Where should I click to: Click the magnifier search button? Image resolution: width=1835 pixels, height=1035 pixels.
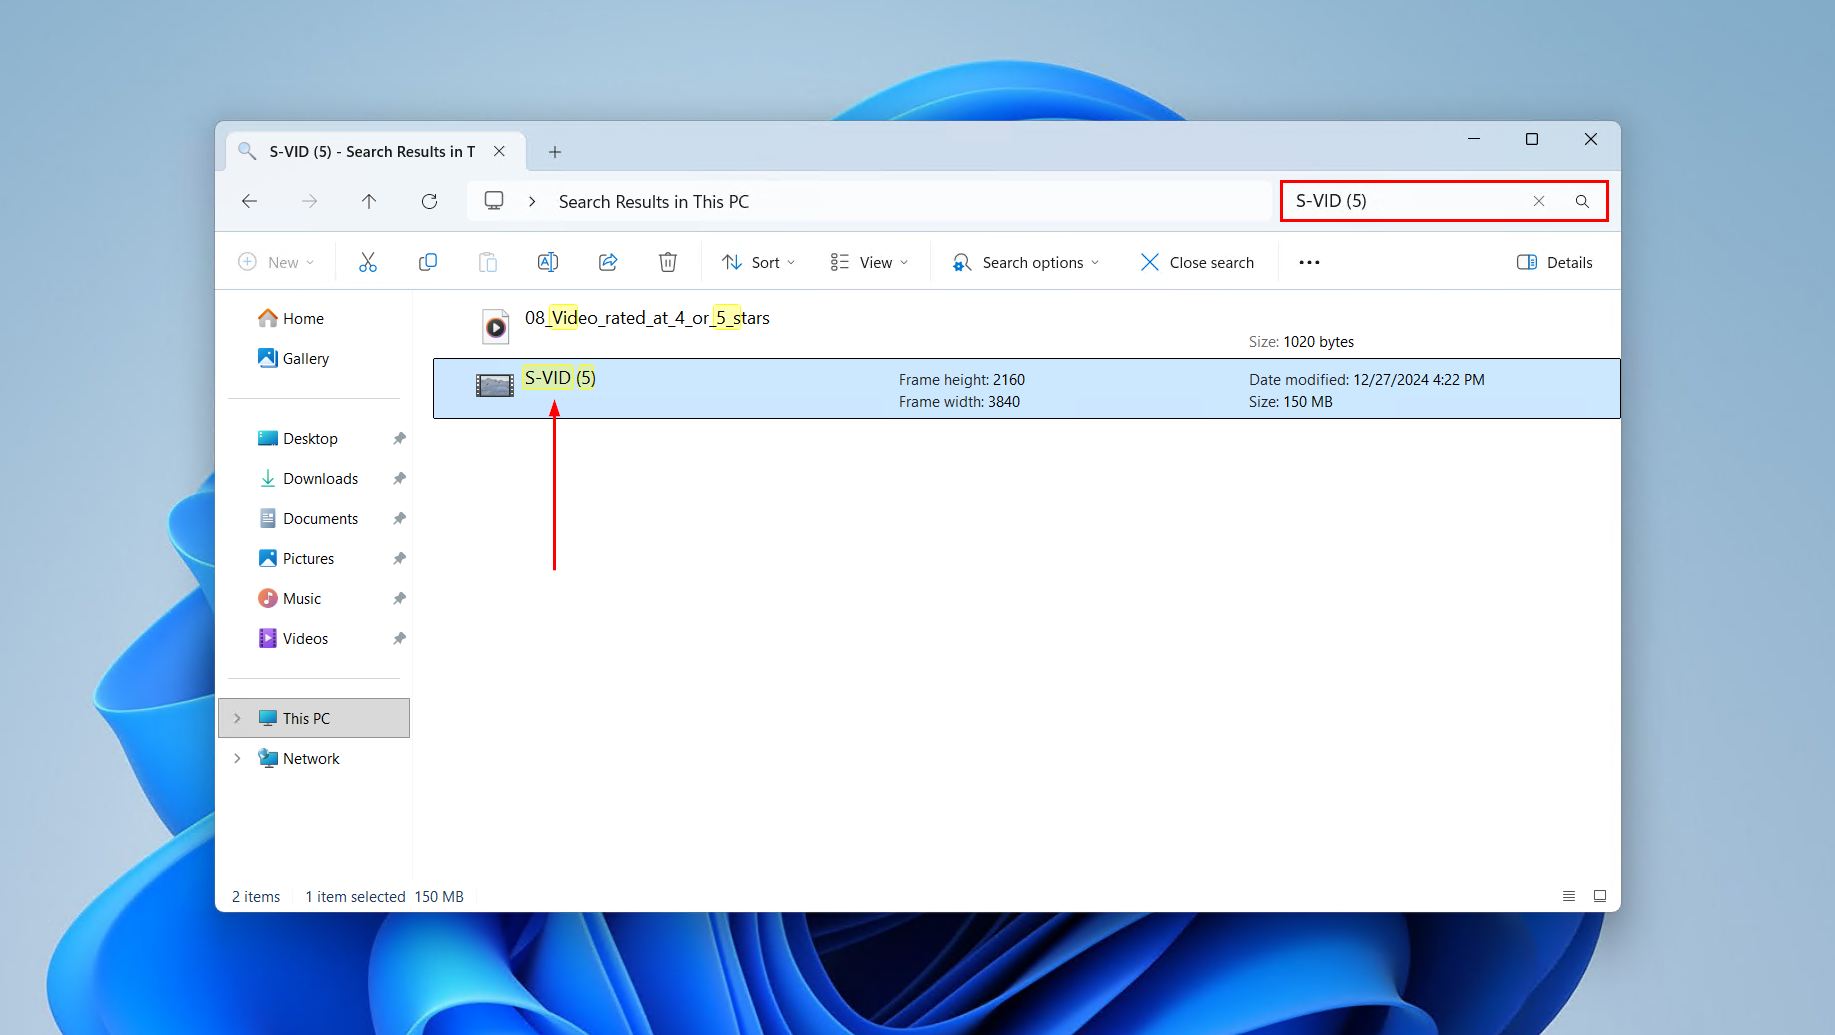tap(1582, 201)
